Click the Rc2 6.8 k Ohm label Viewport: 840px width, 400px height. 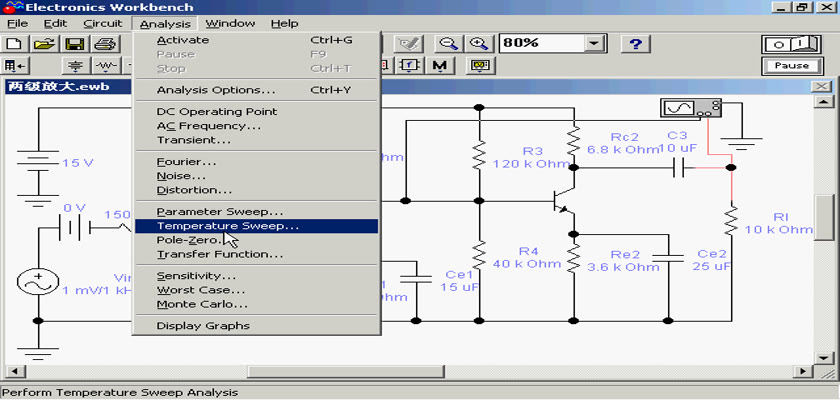click(x=624, y=144)
